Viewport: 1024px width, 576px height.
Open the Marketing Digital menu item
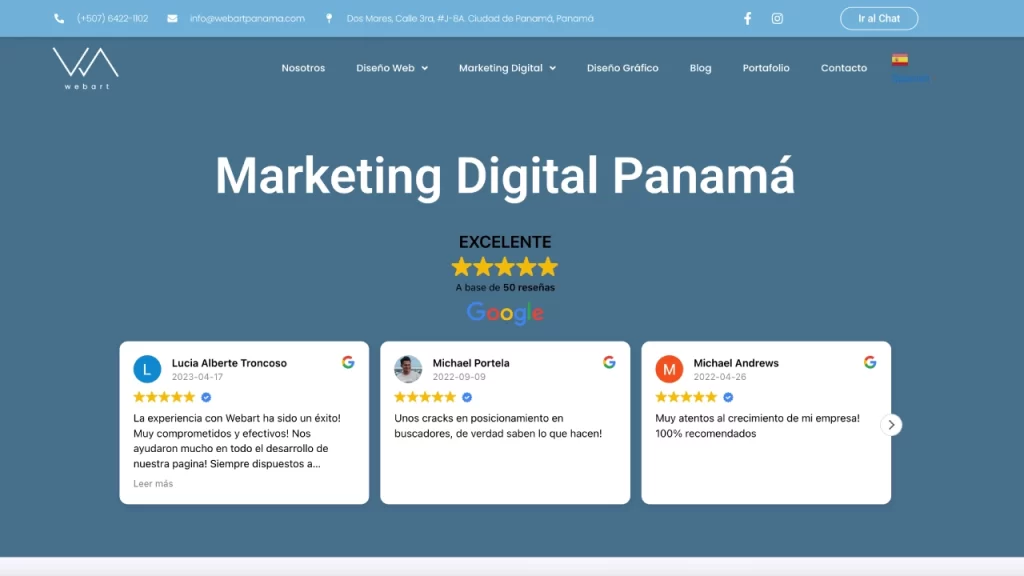click(x=501, y=68)
